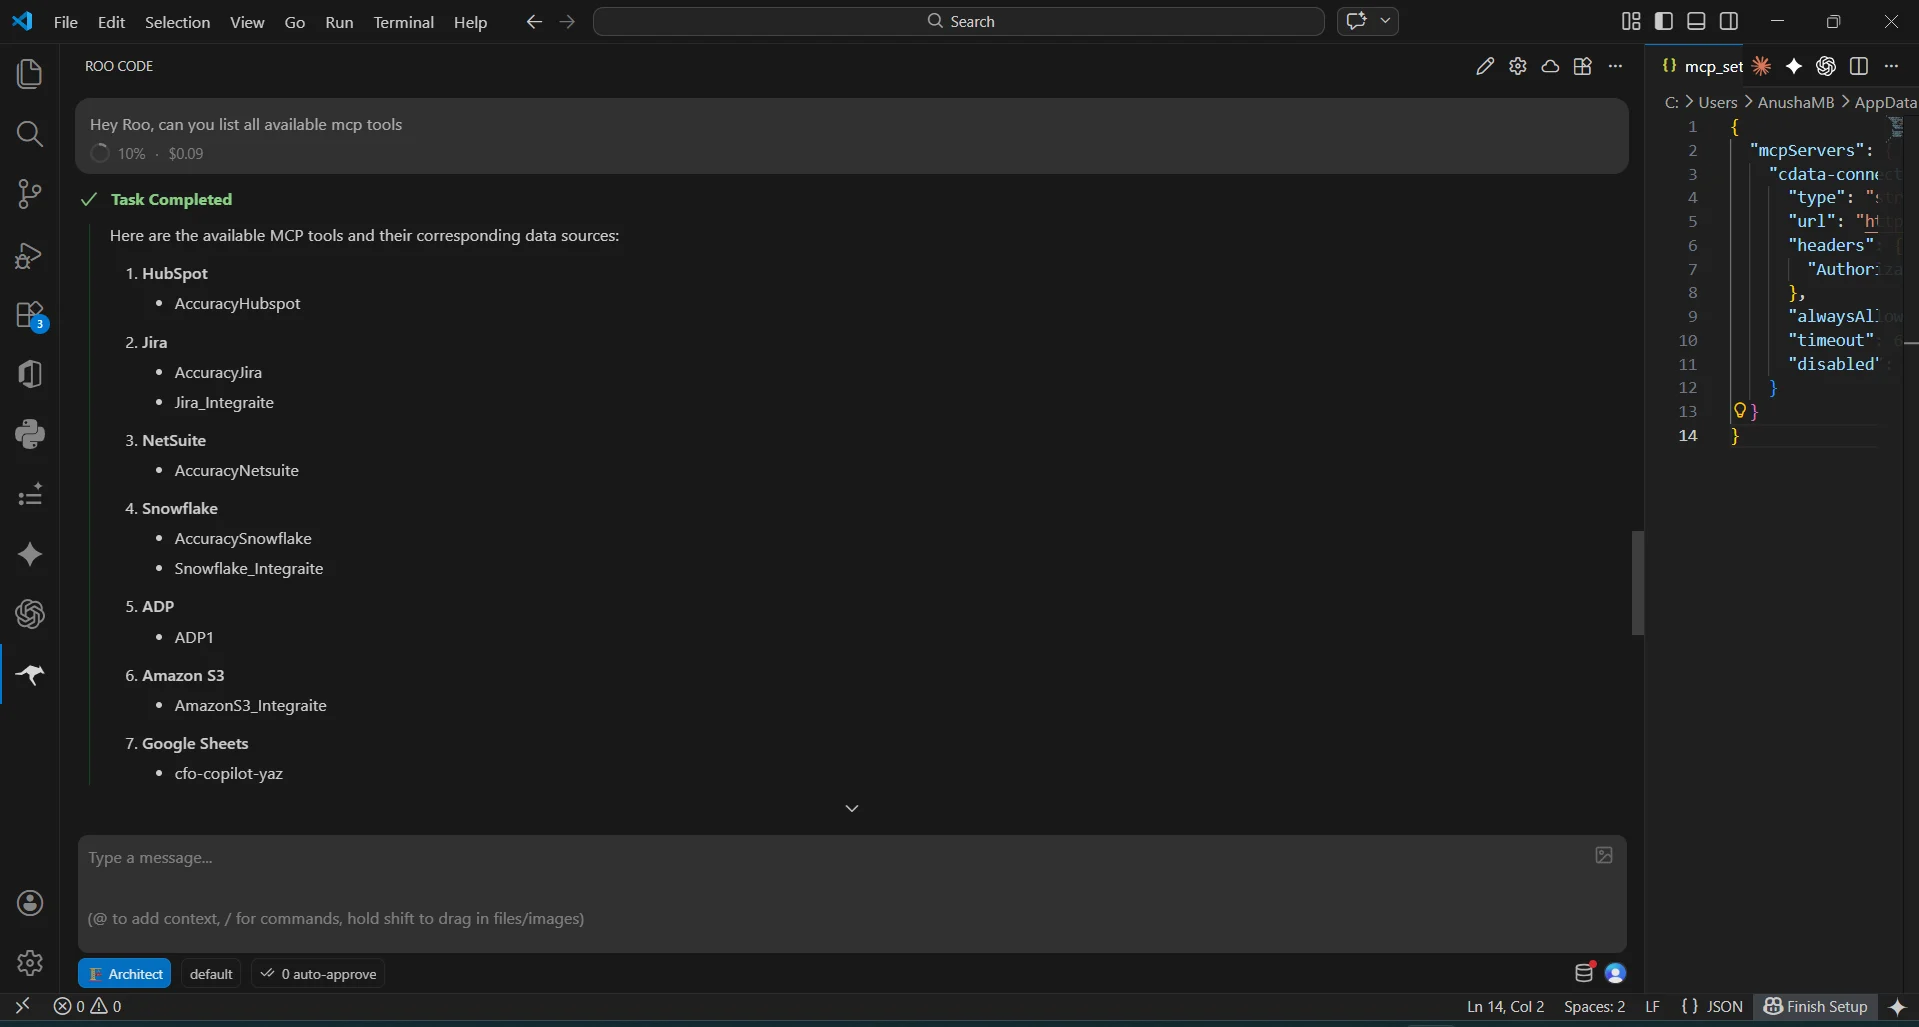
Task: Open the Extensions view with badge
Action: point(30,315)
